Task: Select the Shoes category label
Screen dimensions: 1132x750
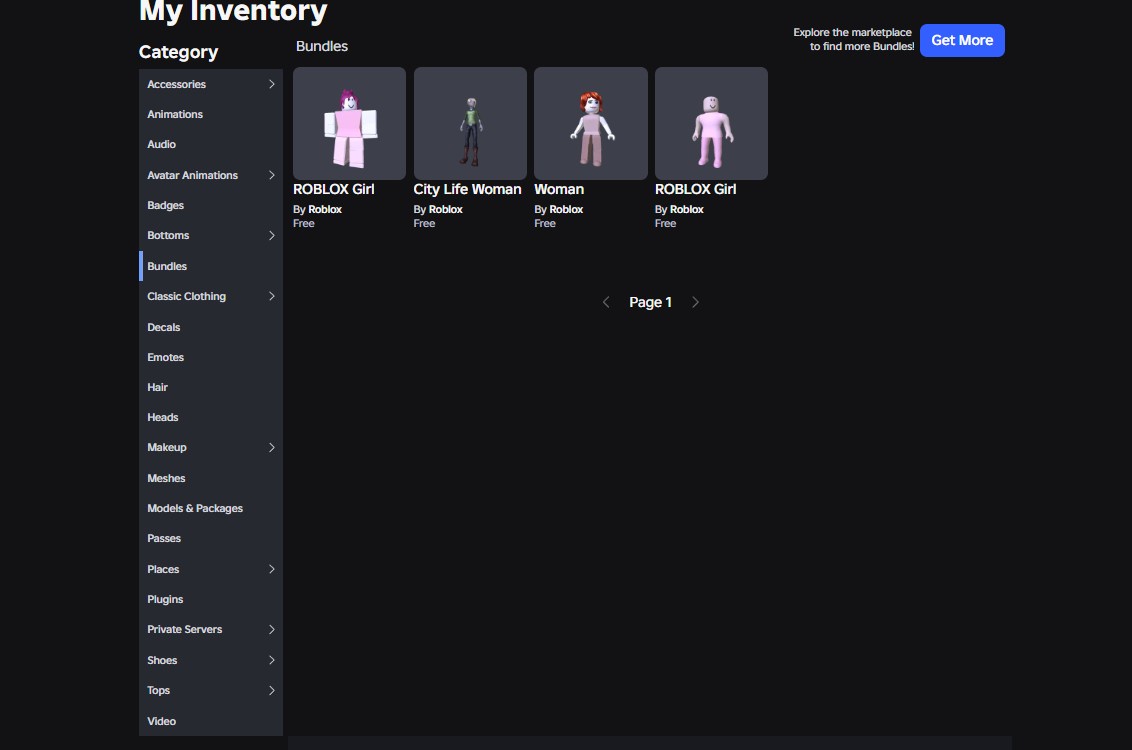Action: coord(162,660)
